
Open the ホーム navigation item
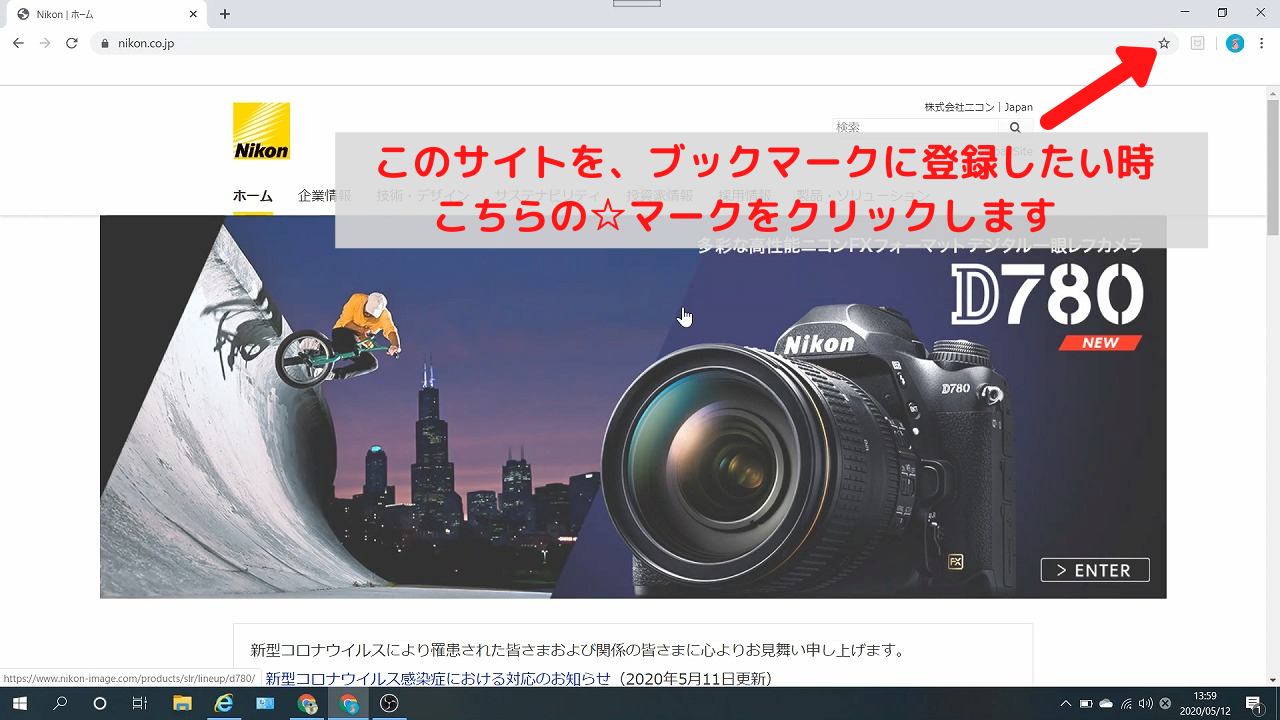[253, 196]
